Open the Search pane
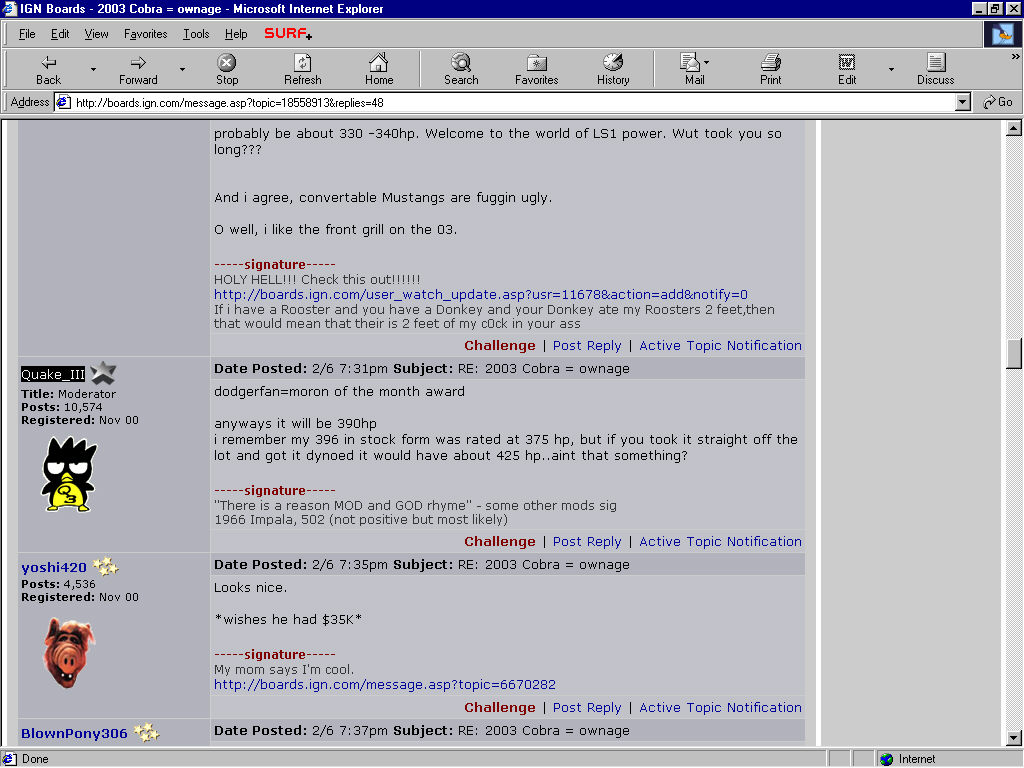 pos(461,70)
